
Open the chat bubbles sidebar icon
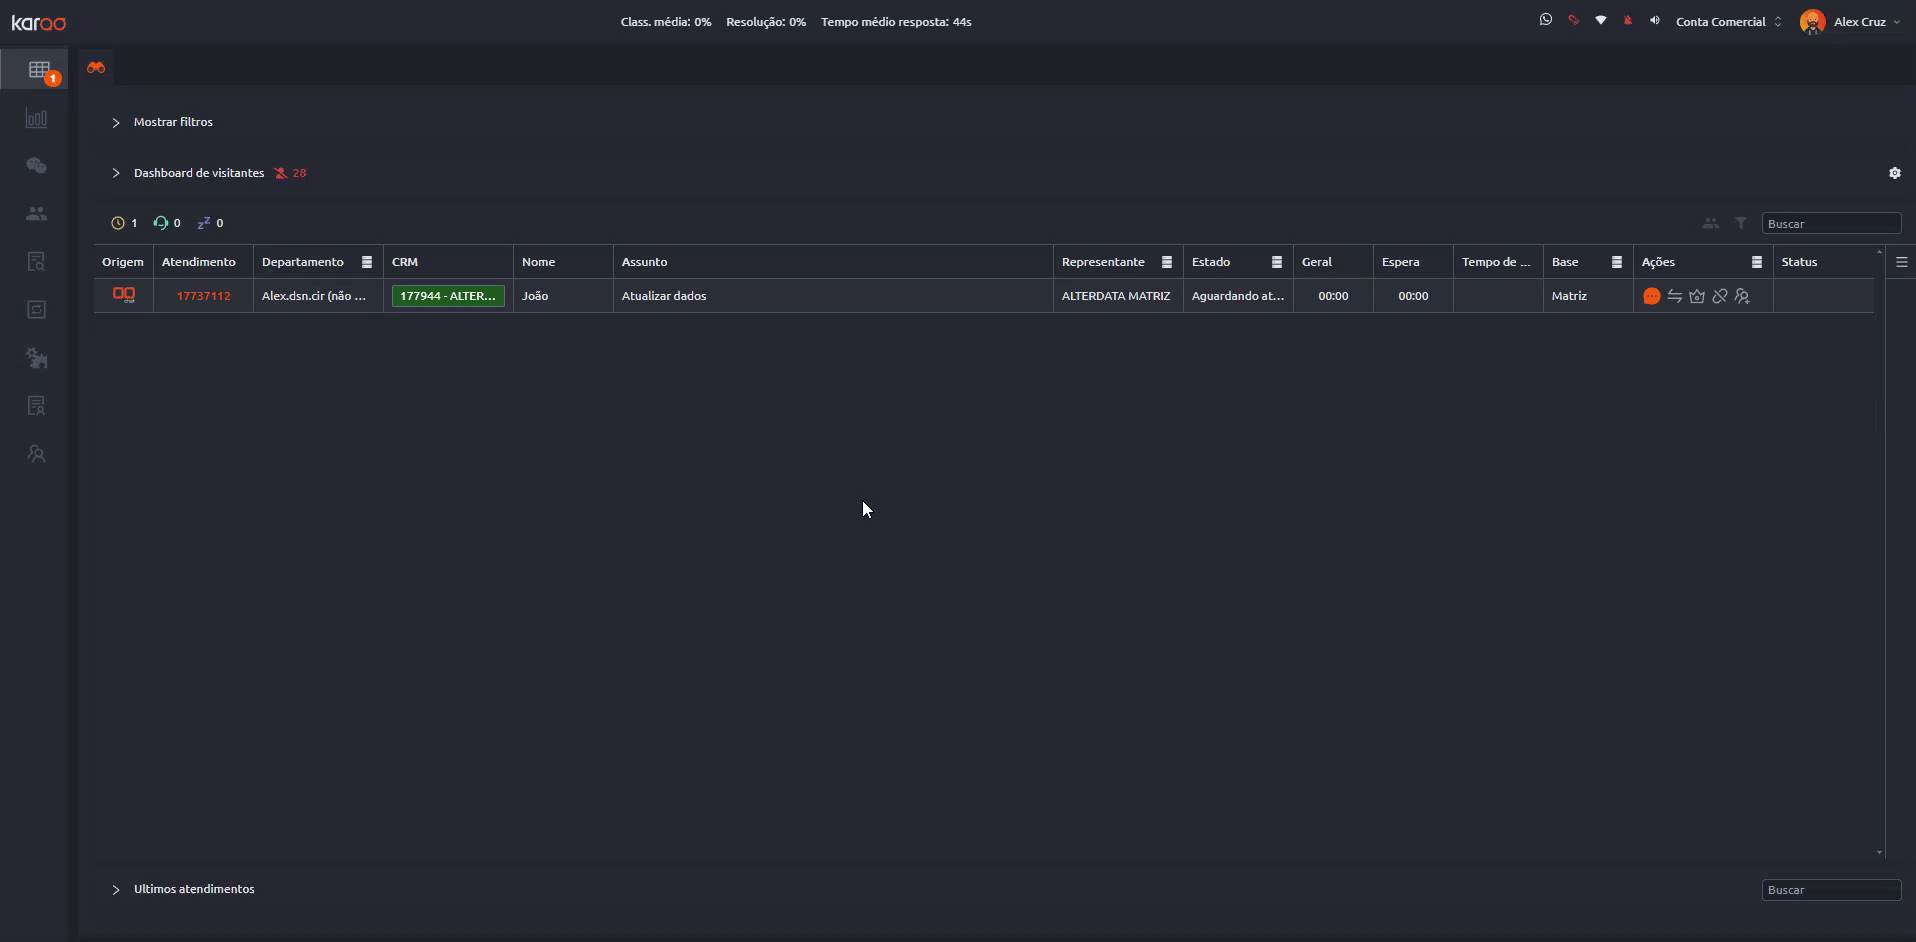37,166
